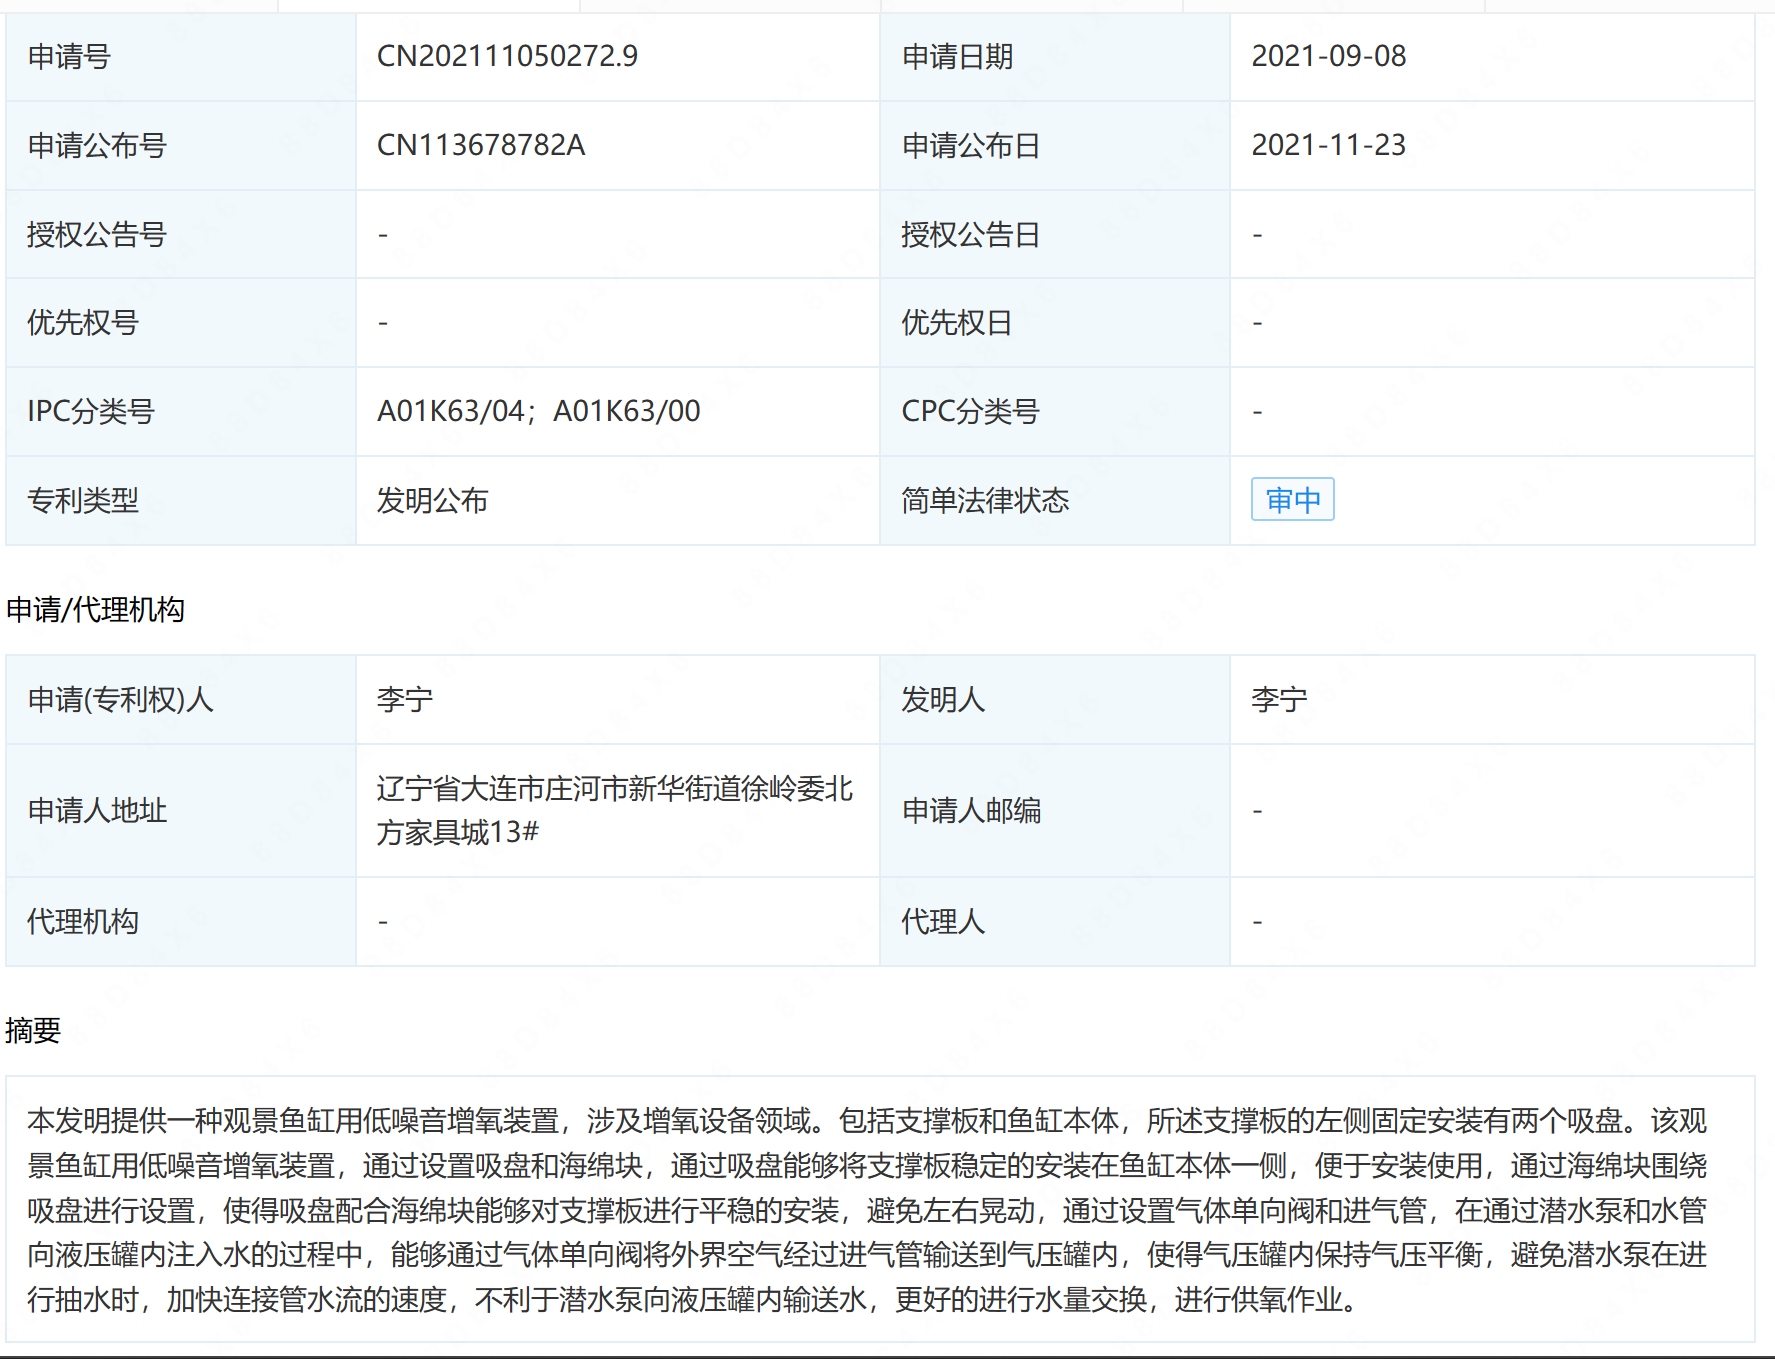Click the 授权公告号 label cell
This screenshot has width=1775, height=1359.
(181, 235)
